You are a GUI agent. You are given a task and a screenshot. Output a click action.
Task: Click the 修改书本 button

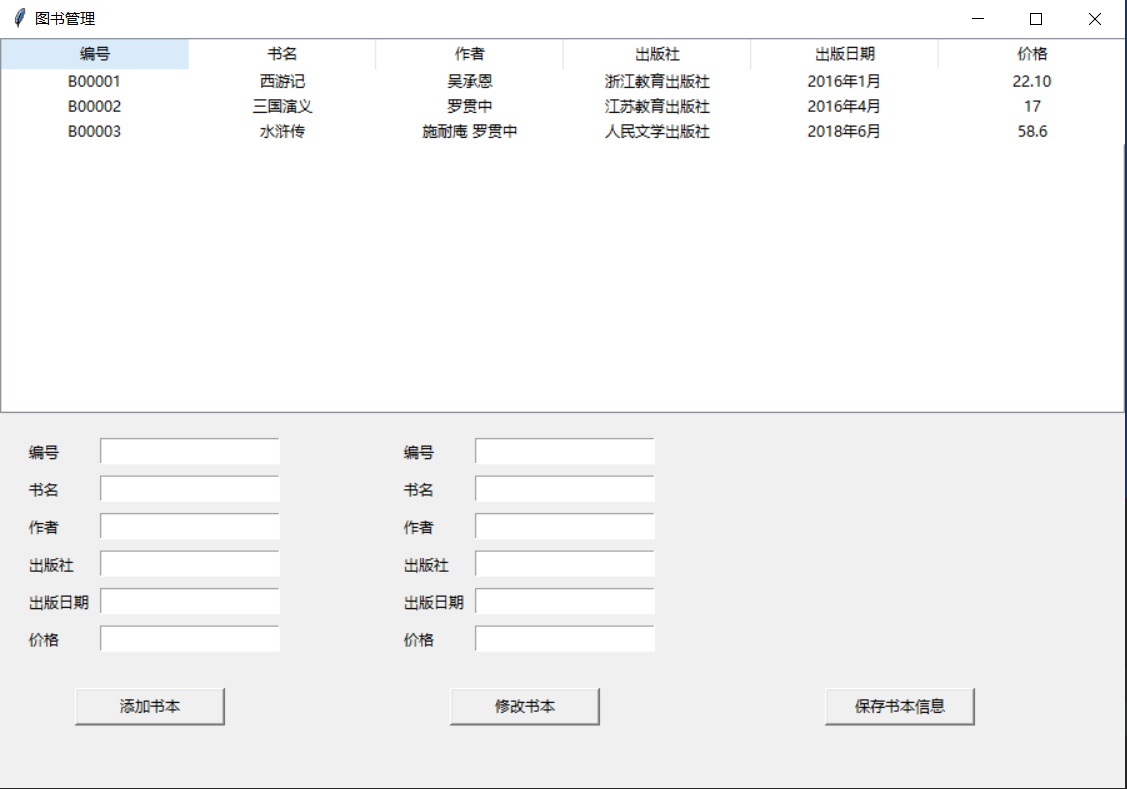(x=524, y=706)
